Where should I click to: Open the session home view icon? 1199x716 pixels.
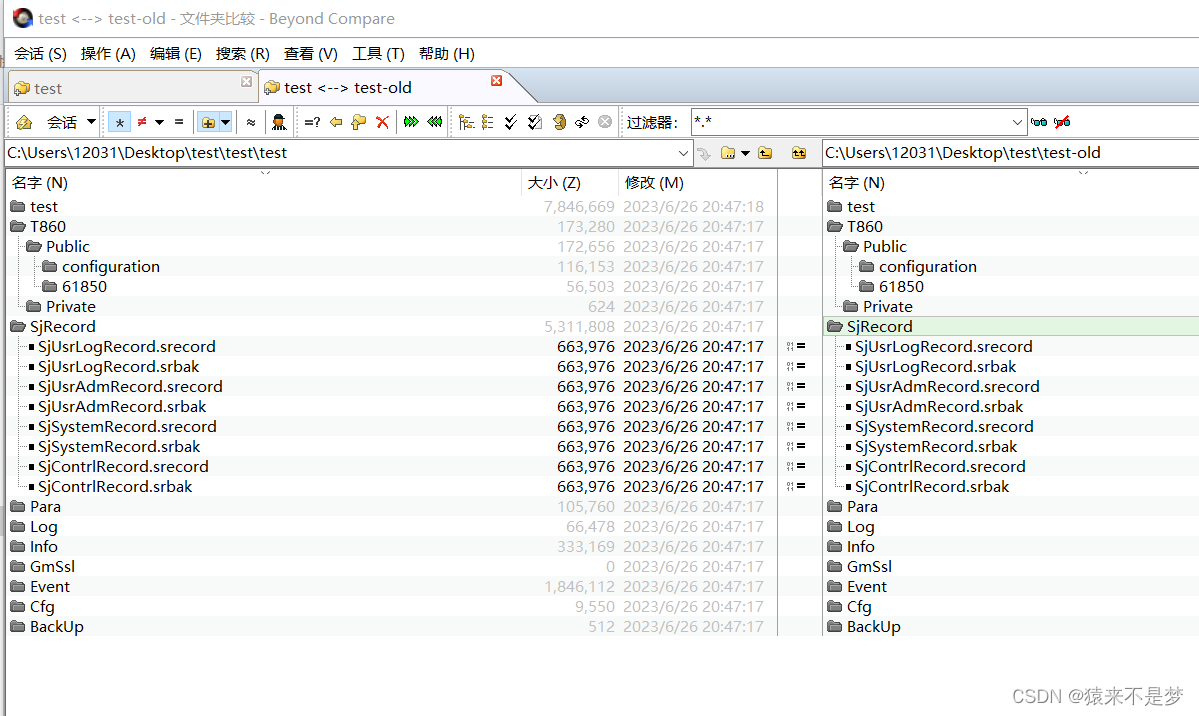[22, 121]
